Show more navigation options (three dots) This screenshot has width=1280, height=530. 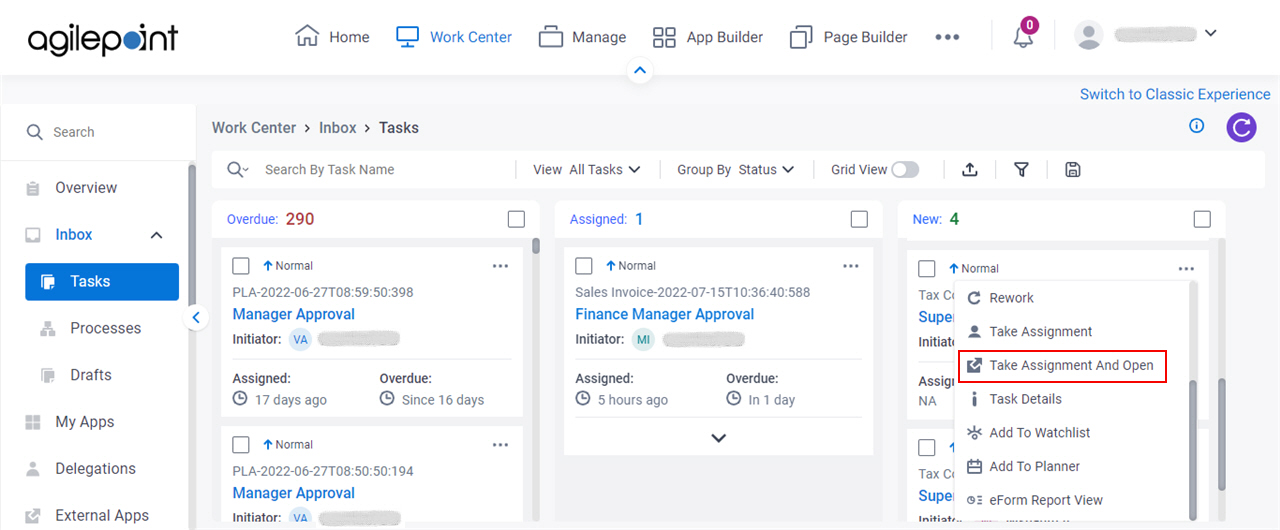[x=947, y=37]
